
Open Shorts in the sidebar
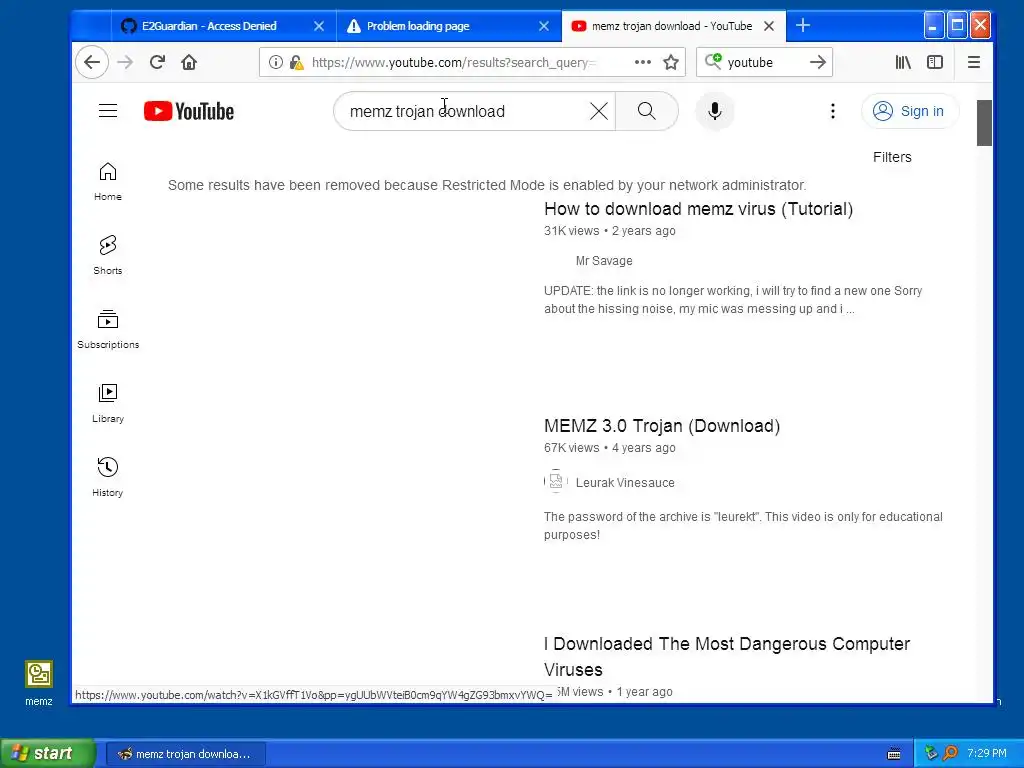tap(108, 255)
